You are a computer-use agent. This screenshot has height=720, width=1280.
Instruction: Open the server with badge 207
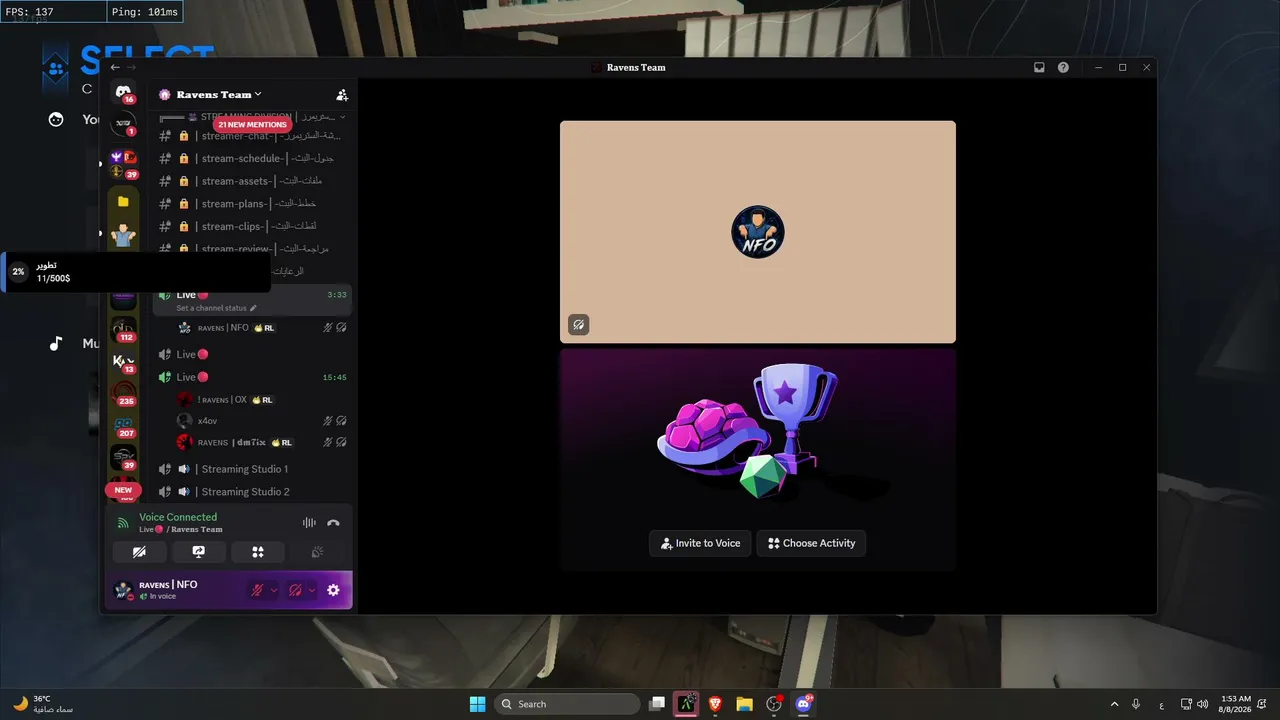(x=124, y=425)
